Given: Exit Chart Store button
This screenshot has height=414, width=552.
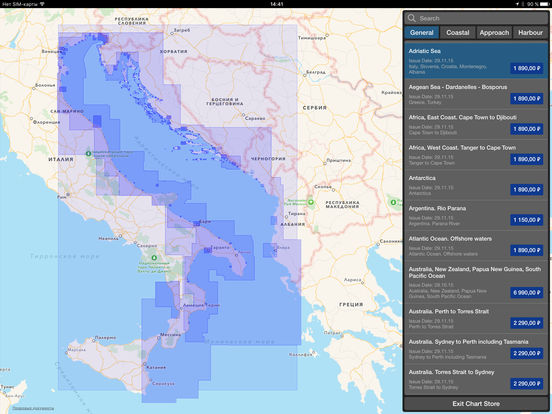Looking at the screenshot, I should (x=476, y=403).
